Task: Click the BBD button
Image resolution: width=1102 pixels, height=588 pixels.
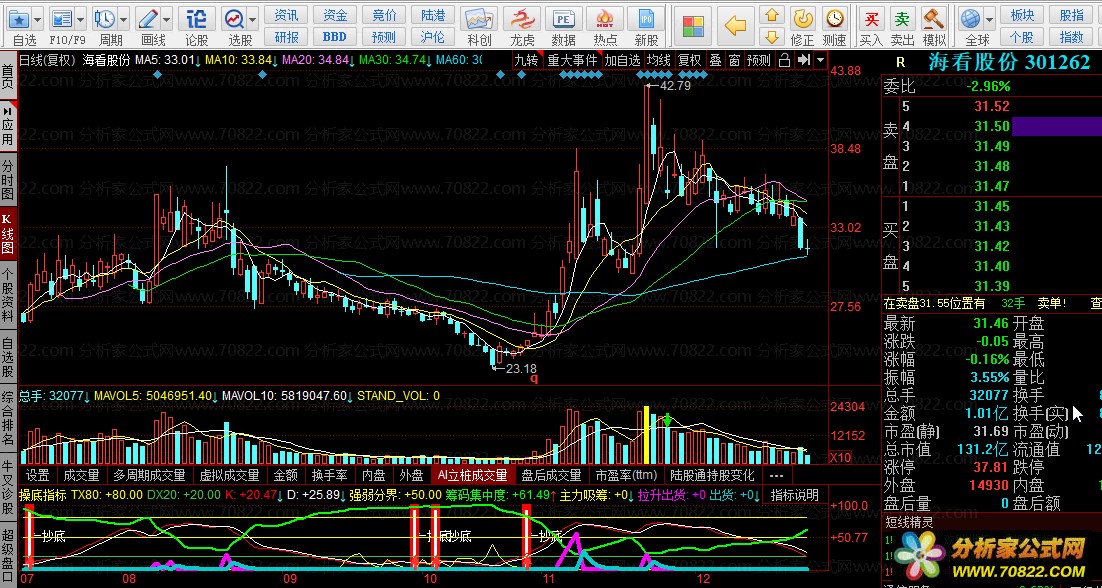Action: (335, 37)
